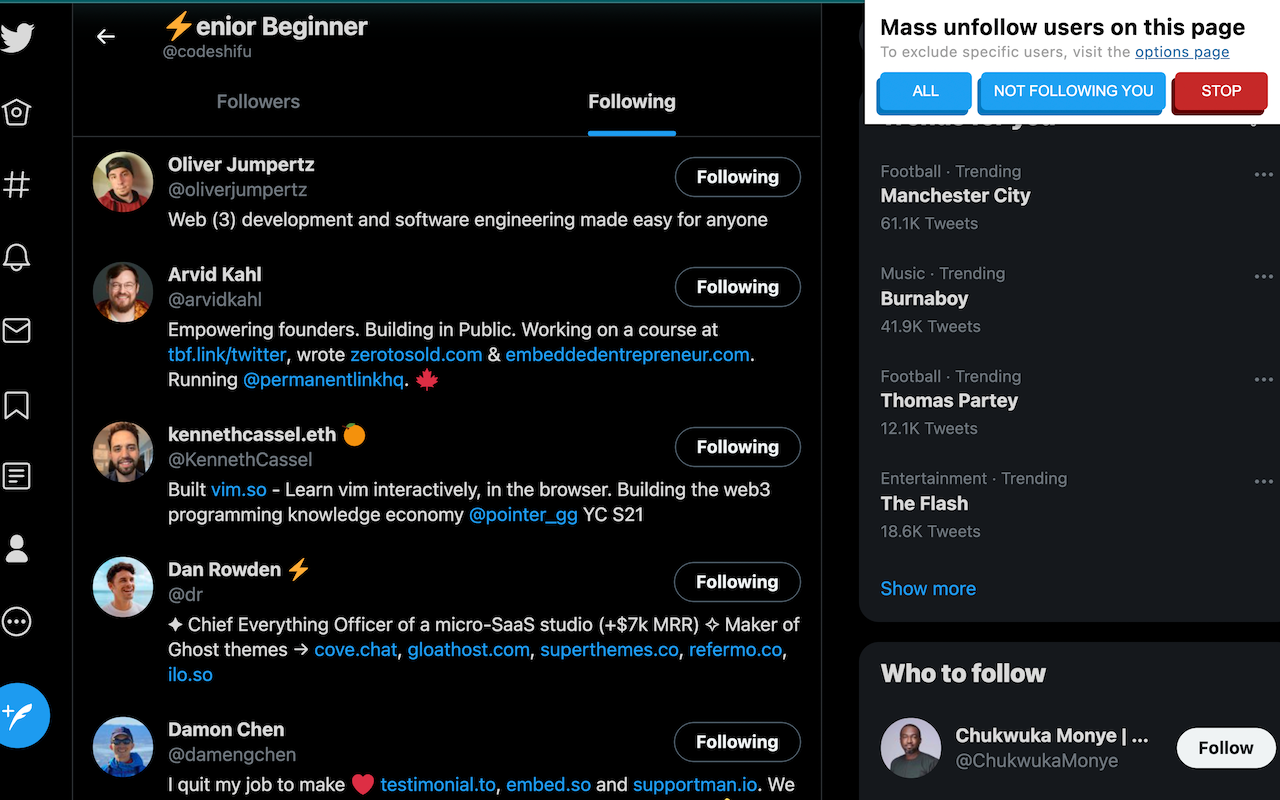Open the extension options page link
Viewport: 1280px width, 800px height.
point(1181,52)
